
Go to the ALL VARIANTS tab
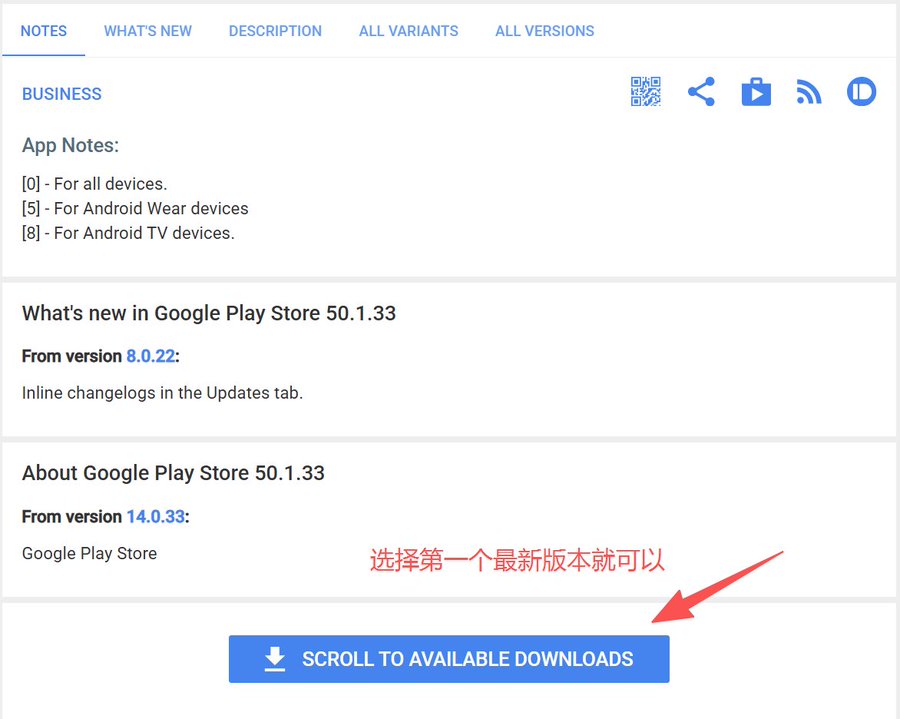[408, 31]
